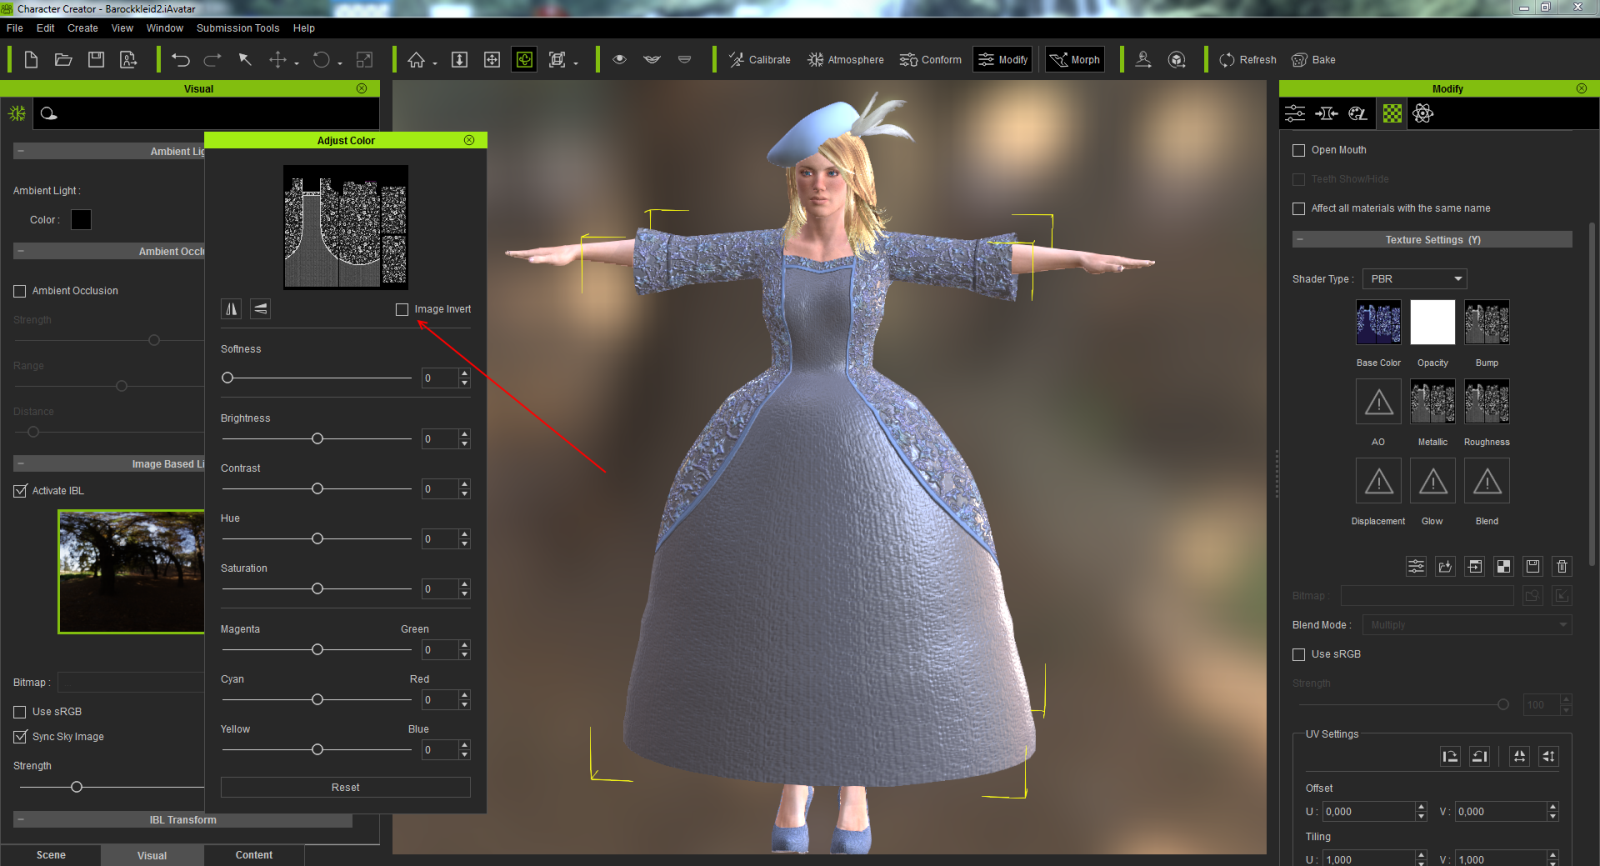Collapse the Ambient Occlusion section header
Image resolution: width=1600 pixels, height=866 pixels.
click(20, 252)
